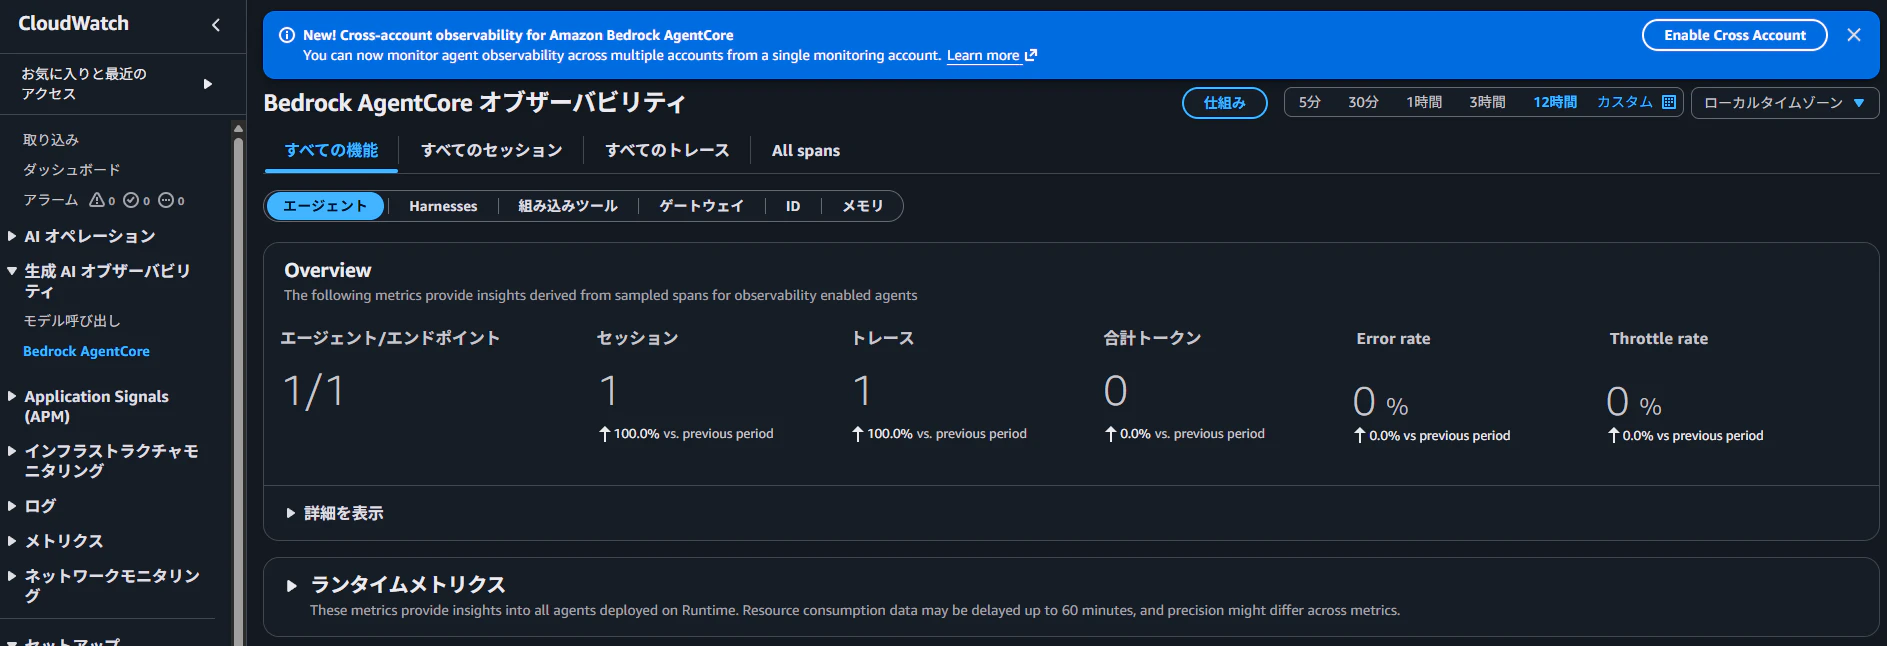1887x646 pixels.
Task: Switch to すべてのセッション tab
Action: coord(491,150)
